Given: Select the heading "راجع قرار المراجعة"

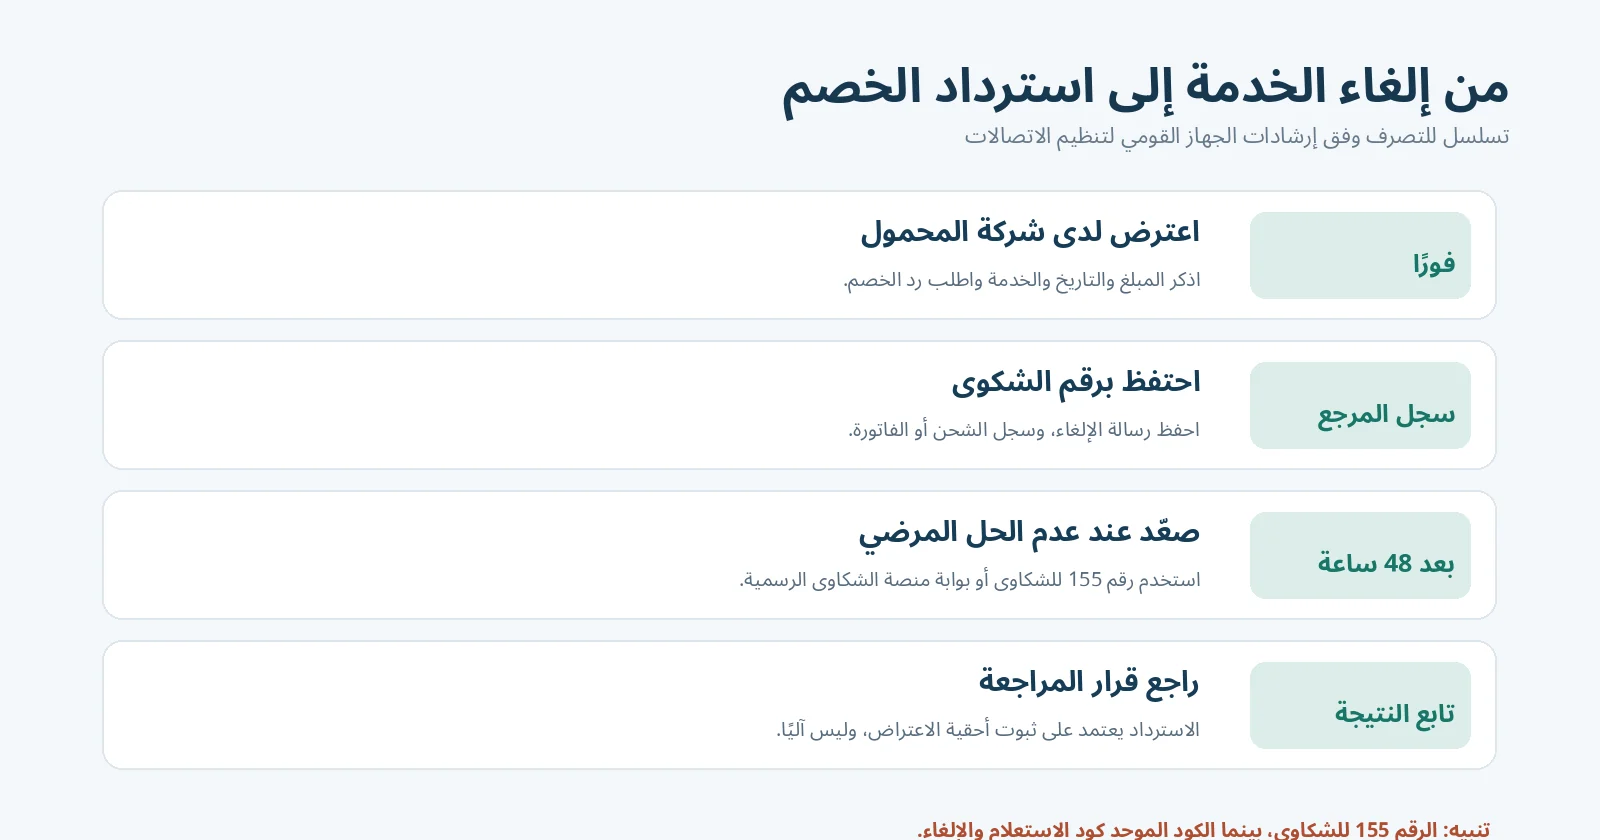Looking at the screenshot, I should coord(1089,682).
